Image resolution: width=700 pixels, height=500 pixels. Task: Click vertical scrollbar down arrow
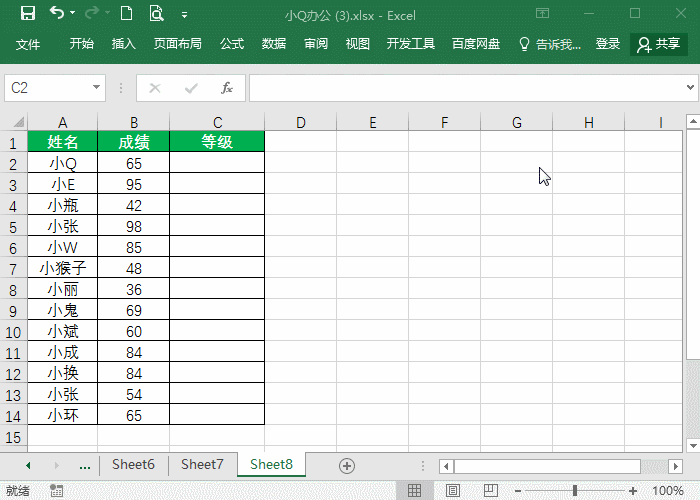coord(693,446)
